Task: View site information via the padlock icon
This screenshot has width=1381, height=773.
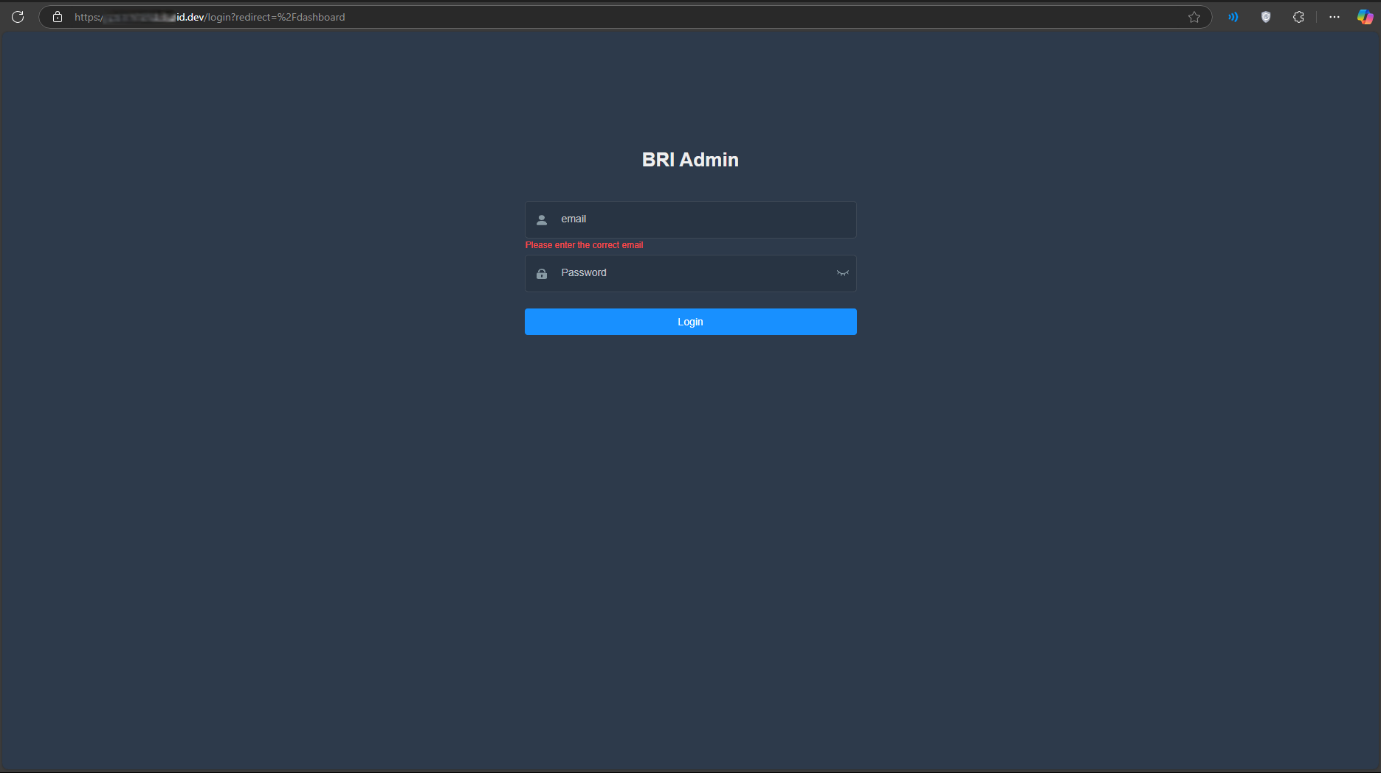Action: pyautogui.click(x=57, y=17)
